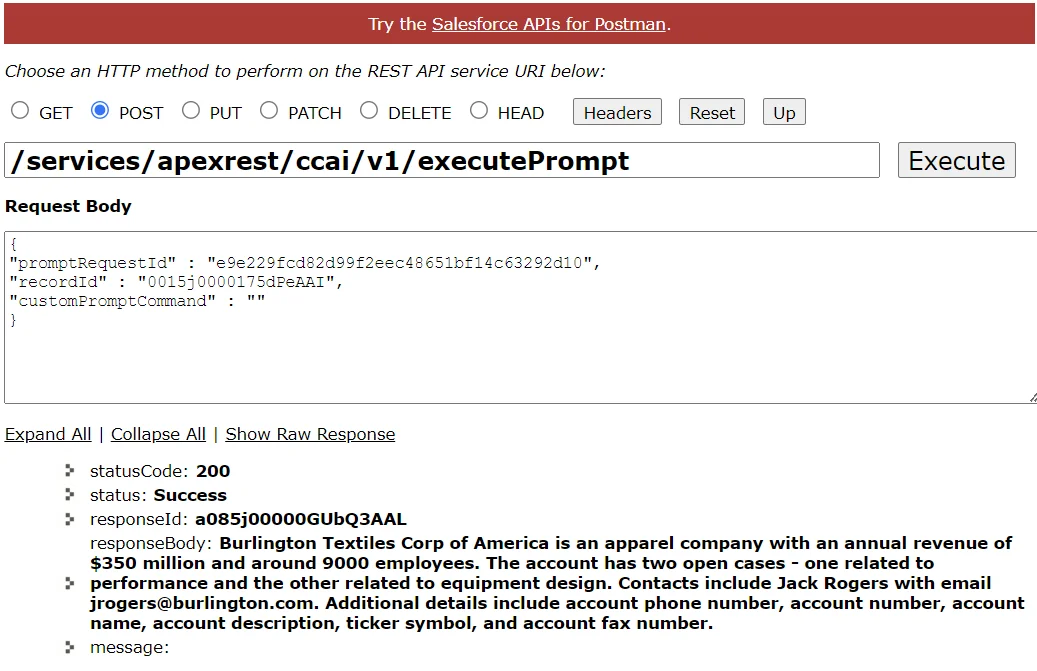Click the statusCode node bullet icon
Viewport: 1037px width, 671px height.
point(70,470)
